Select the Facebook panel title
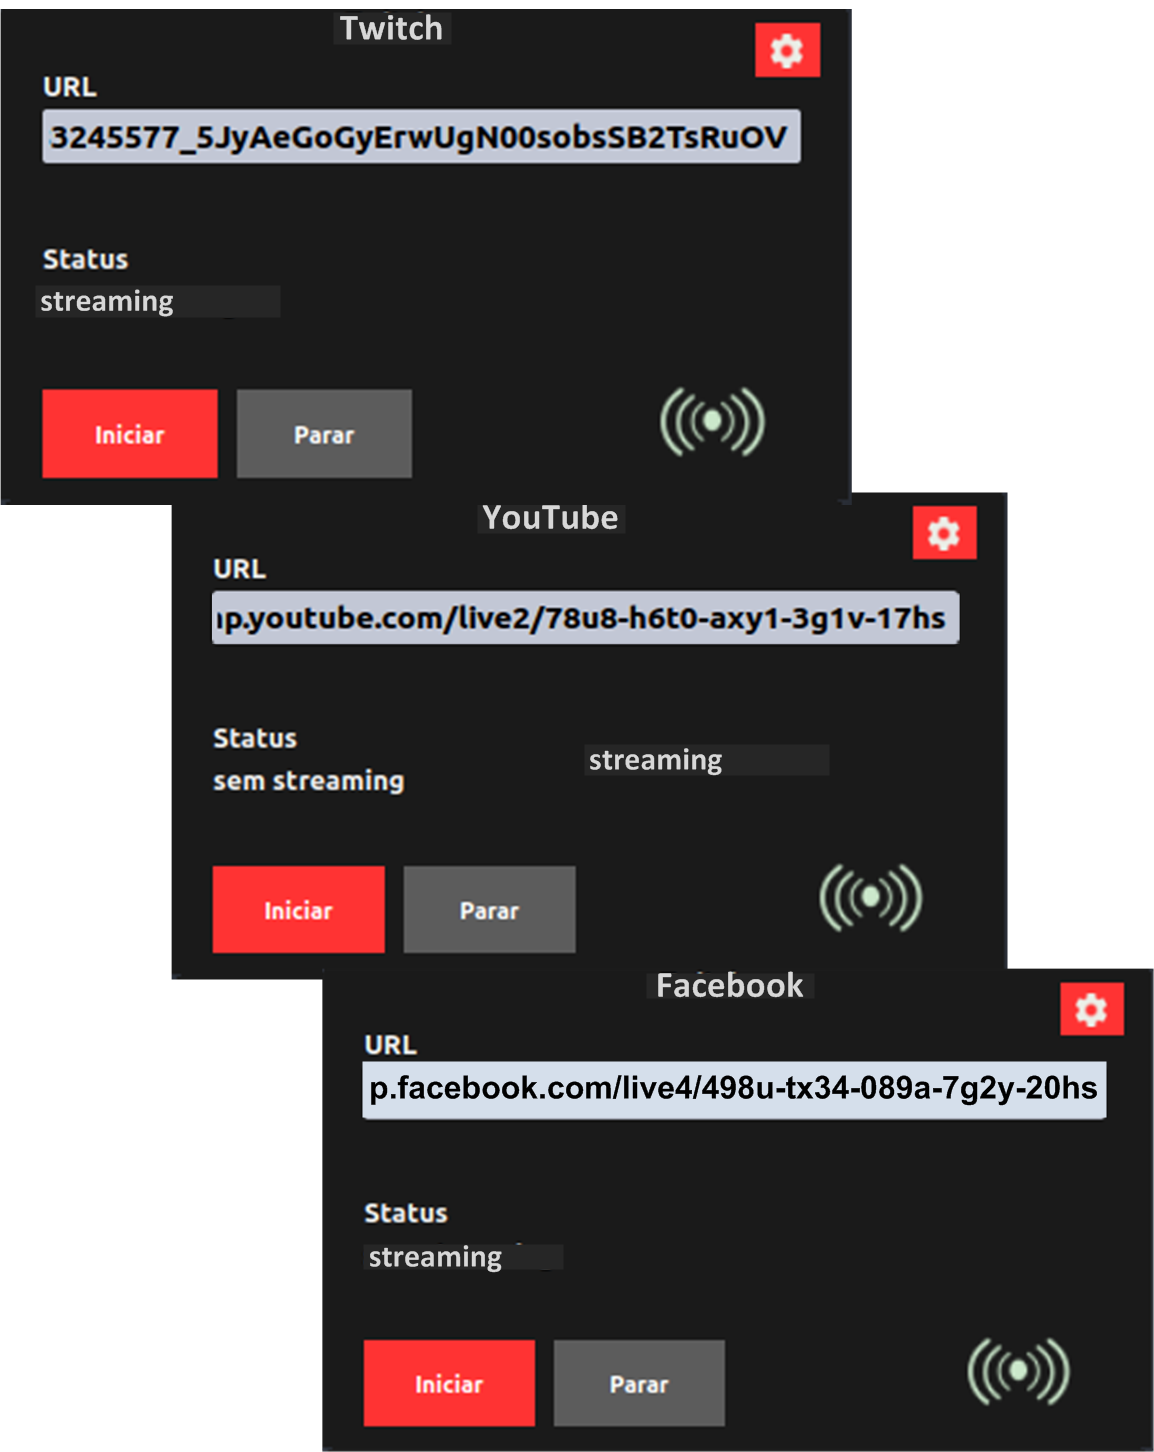1154x1452 pixels. 729,986
